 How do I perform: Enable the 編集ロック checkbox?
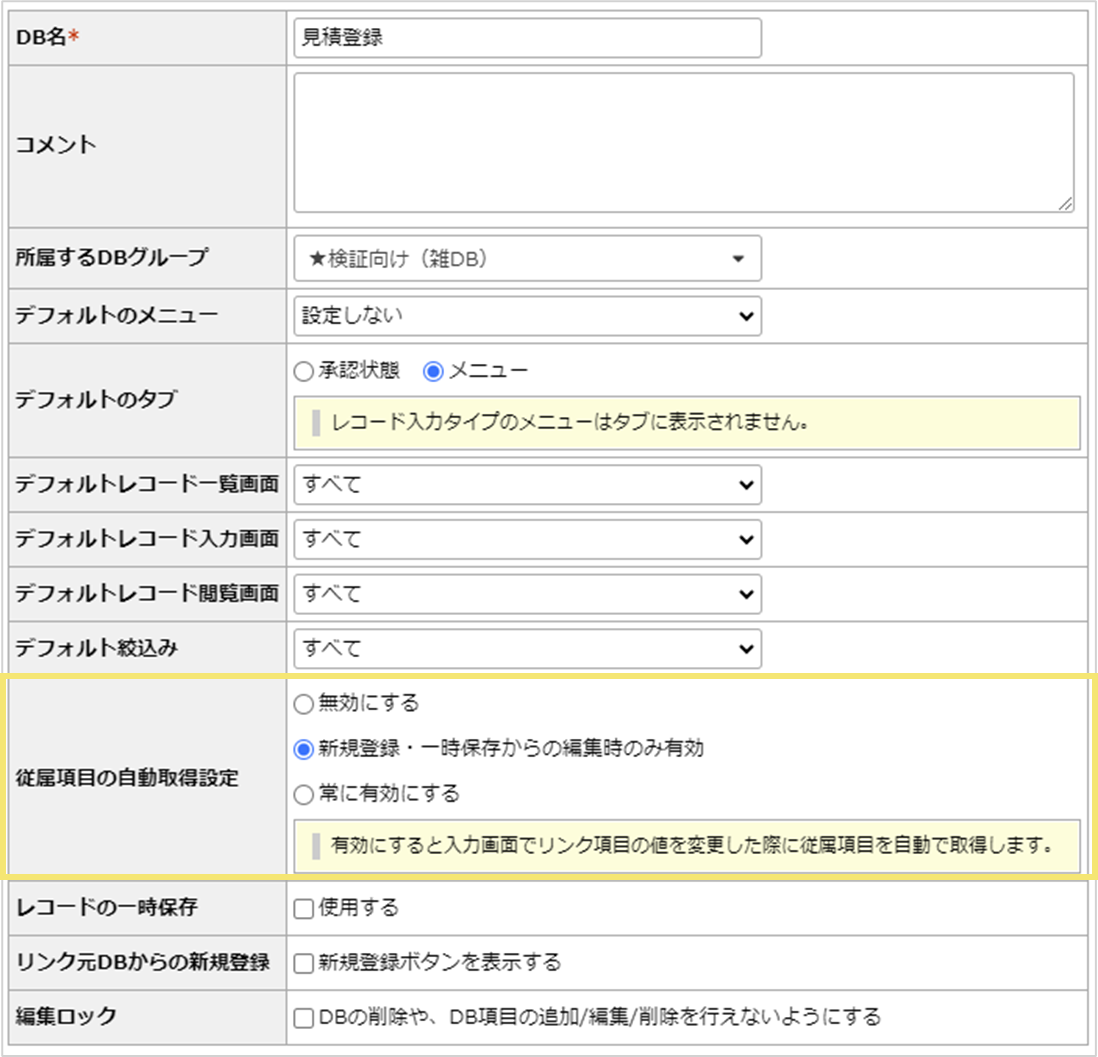coord(301,1015)
